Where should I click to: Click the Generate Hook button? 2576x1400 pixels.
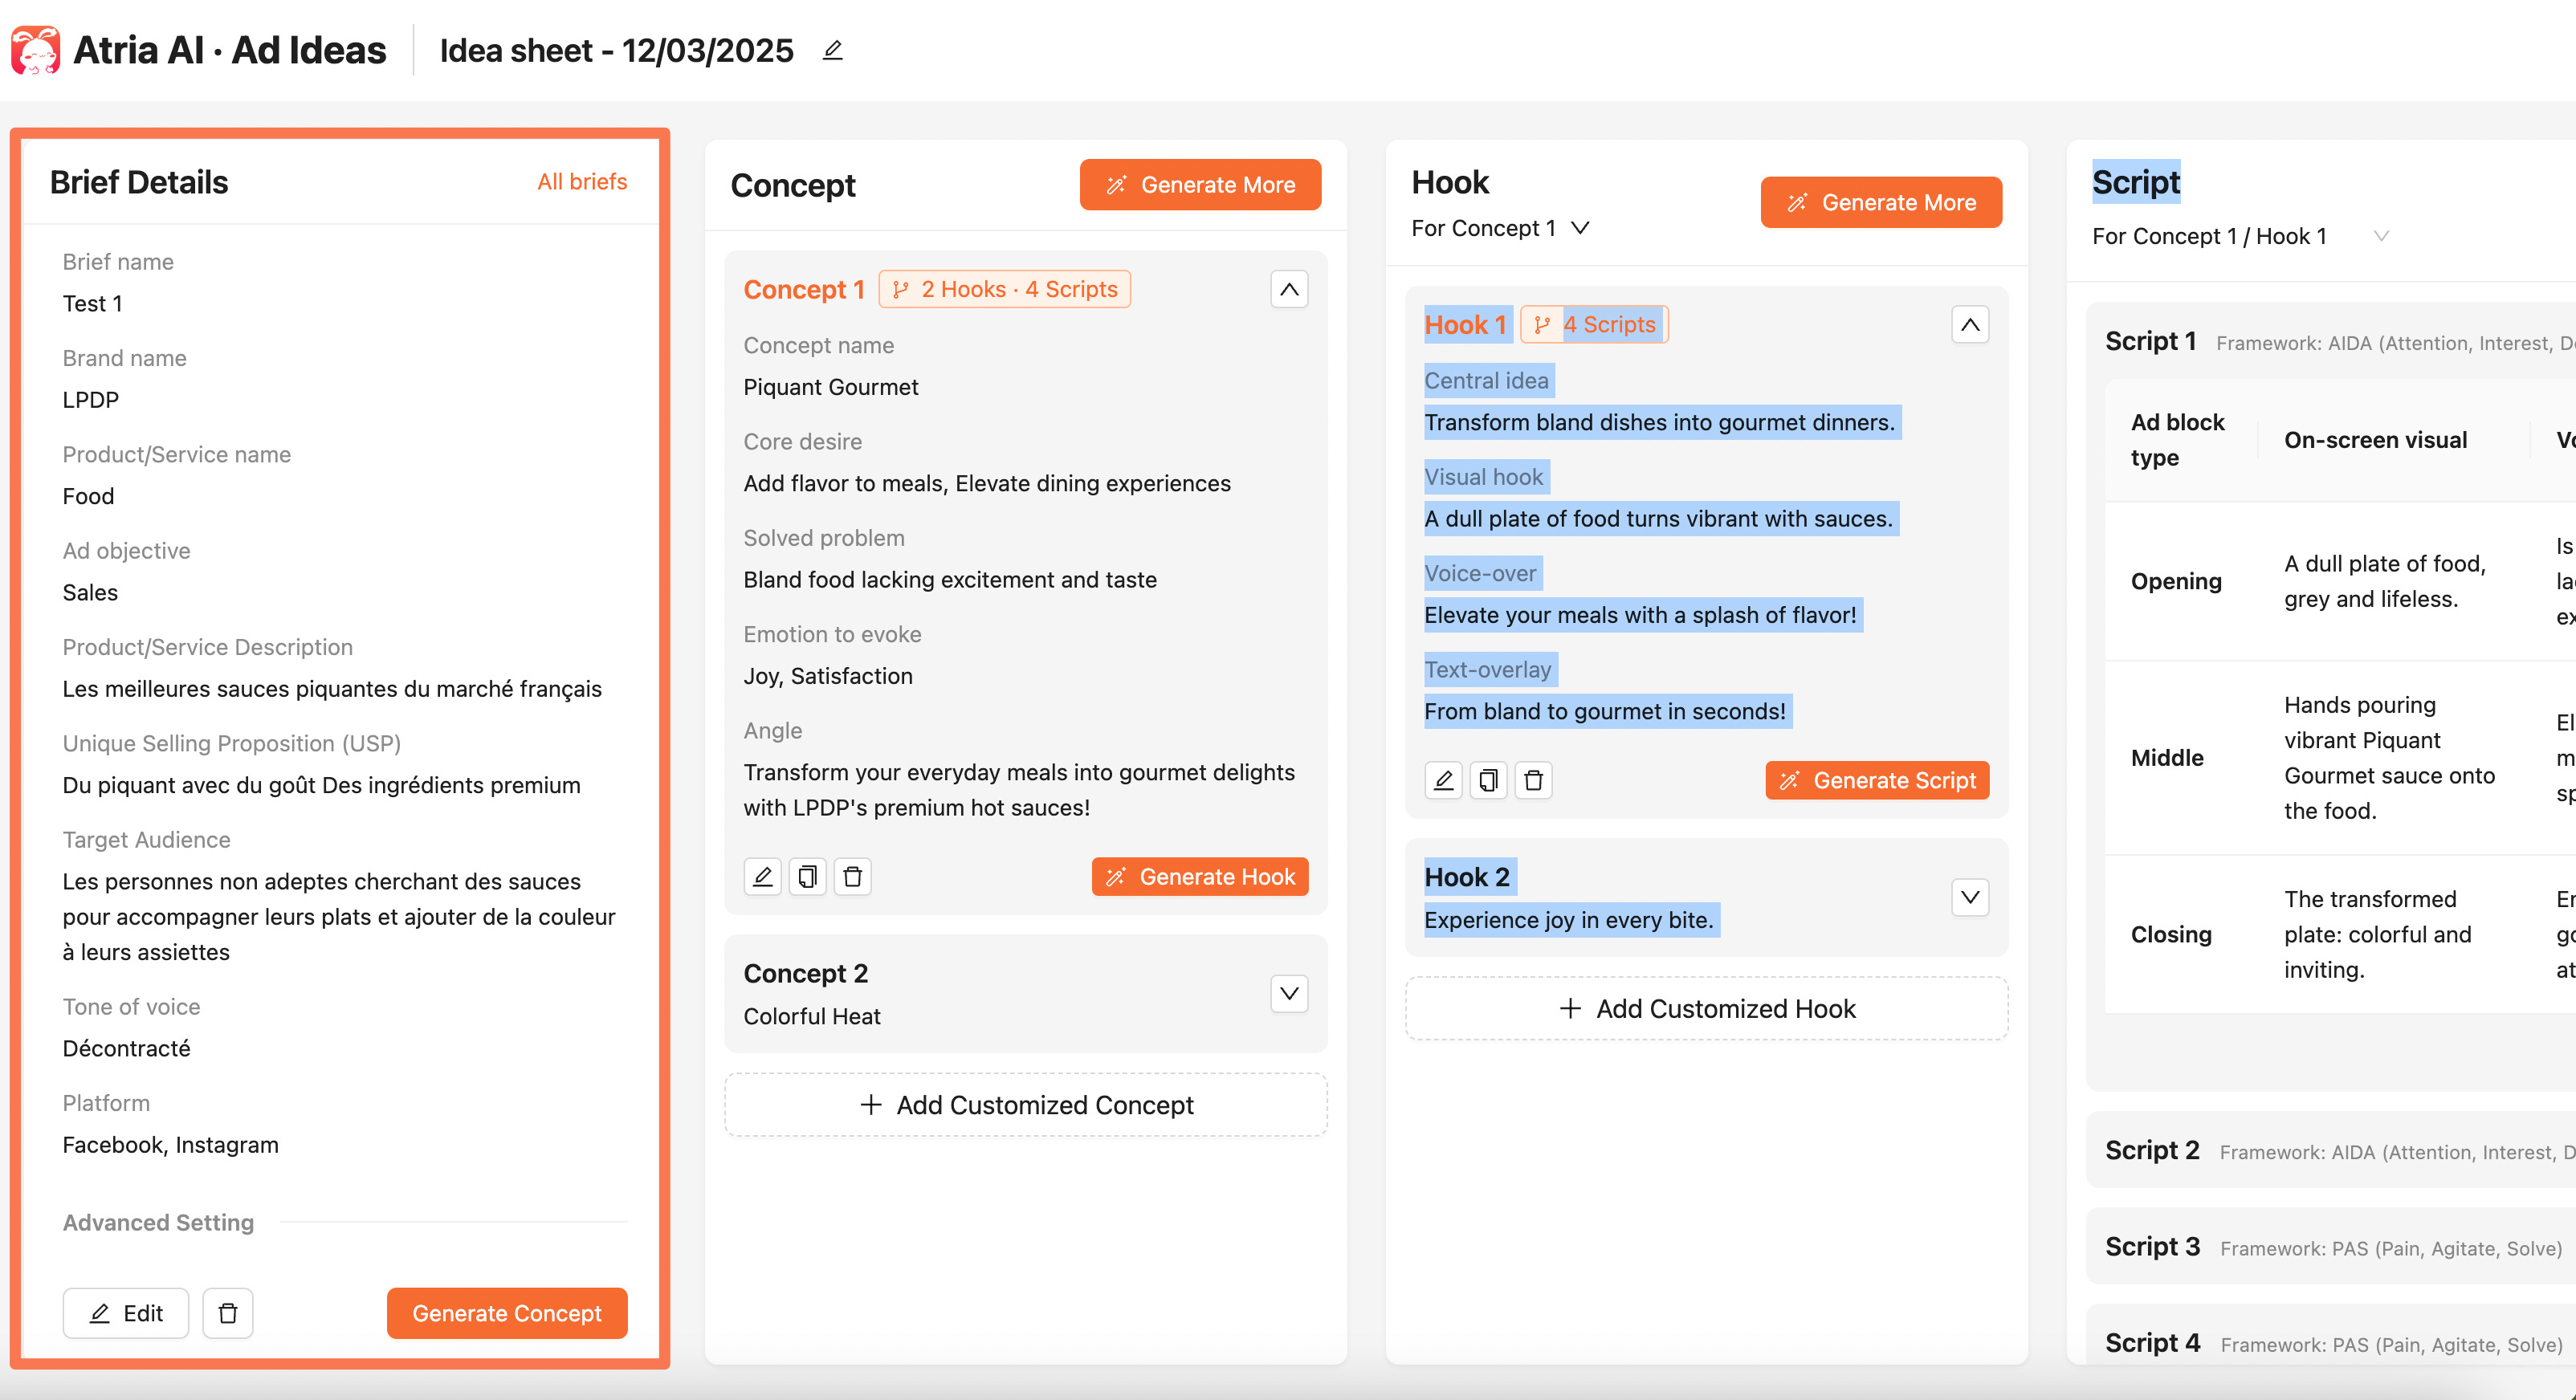(x=1200, y=876)
